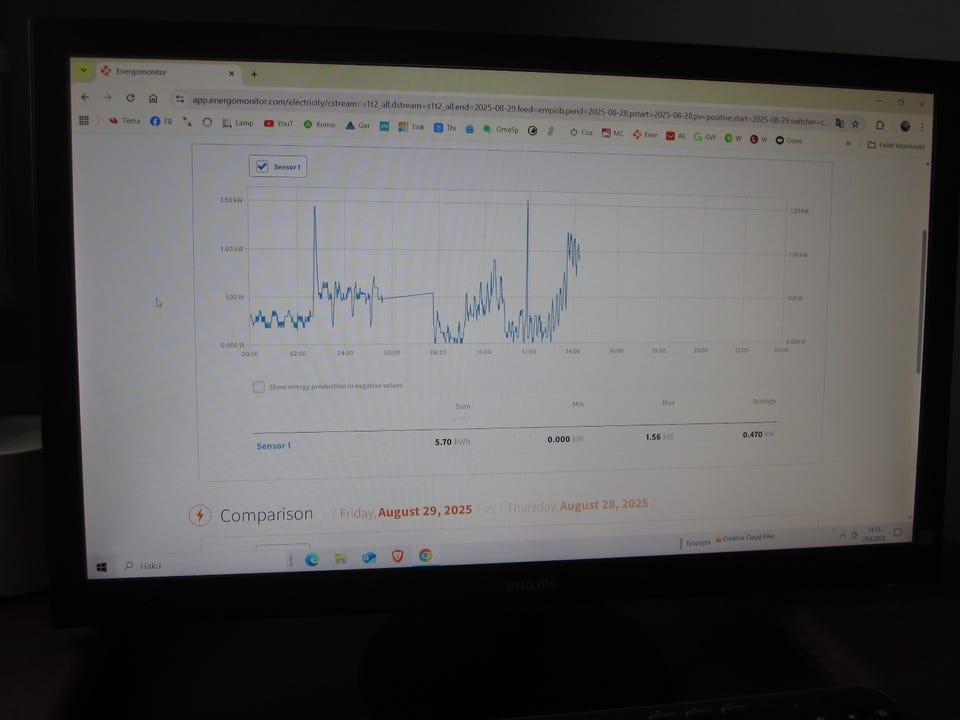Open Microsoft Edge from the taskbar
The image size is (960, 720).
(x=312, y=559)
